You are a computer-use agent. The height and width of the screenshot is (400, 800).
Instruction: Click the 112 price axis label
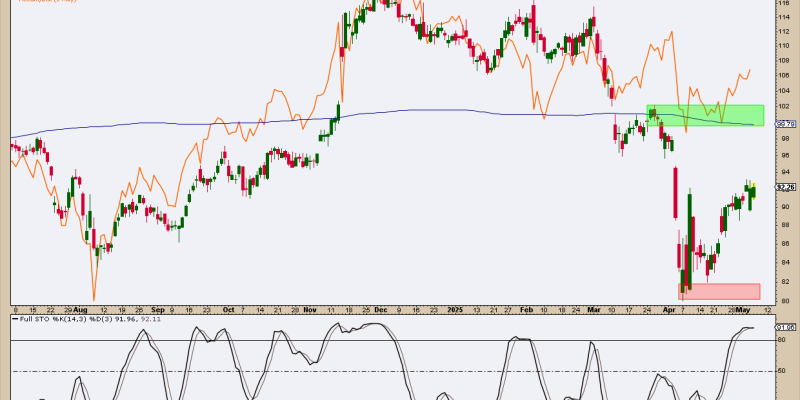point(783,31)
